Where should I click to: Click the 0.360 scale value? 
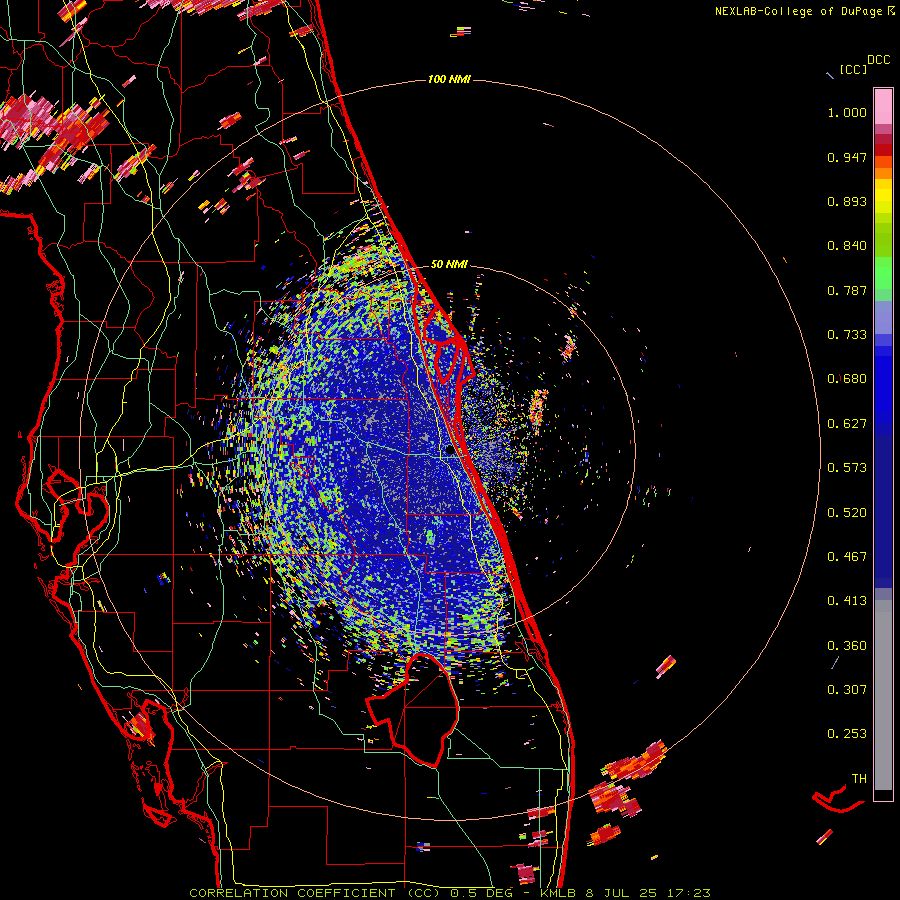click(x=847, y=646)
